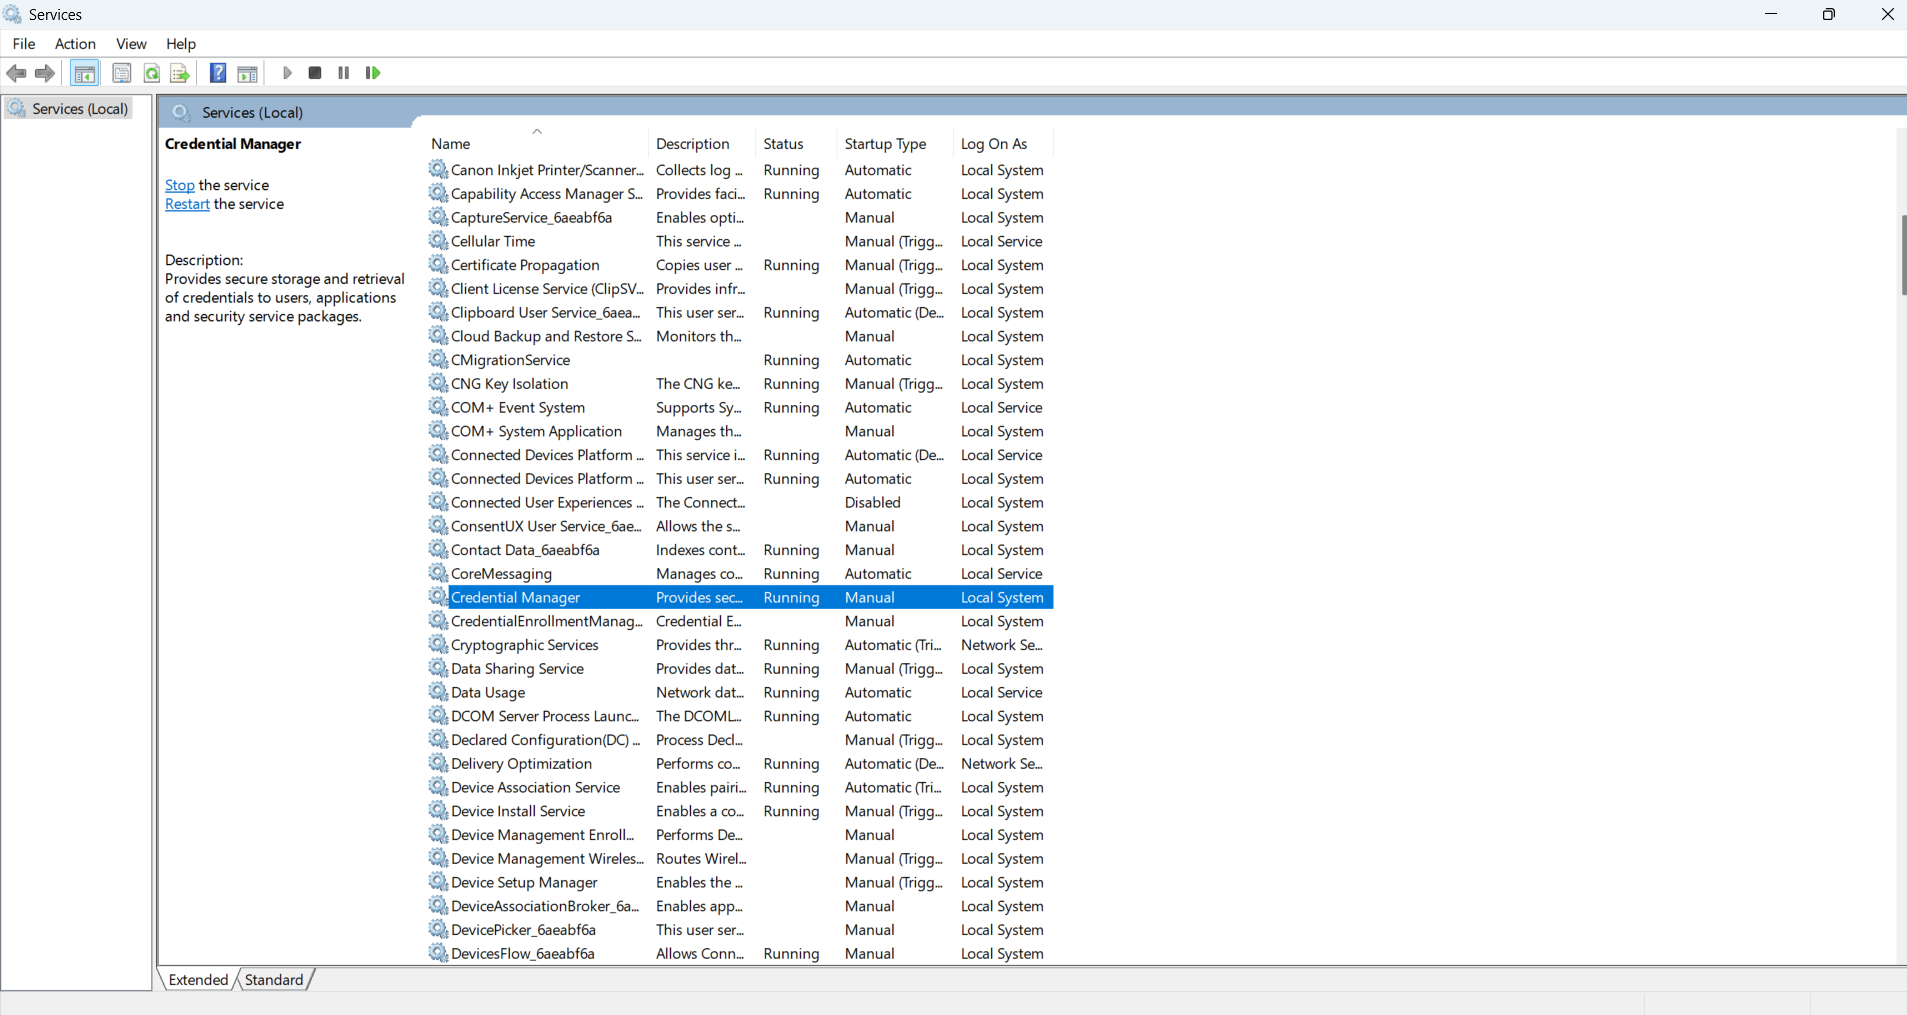The height and width of the screenshot is (1015, 1907).
Task: Toggle the Show/Hide Action Pane icon
Action: (247, 73)
